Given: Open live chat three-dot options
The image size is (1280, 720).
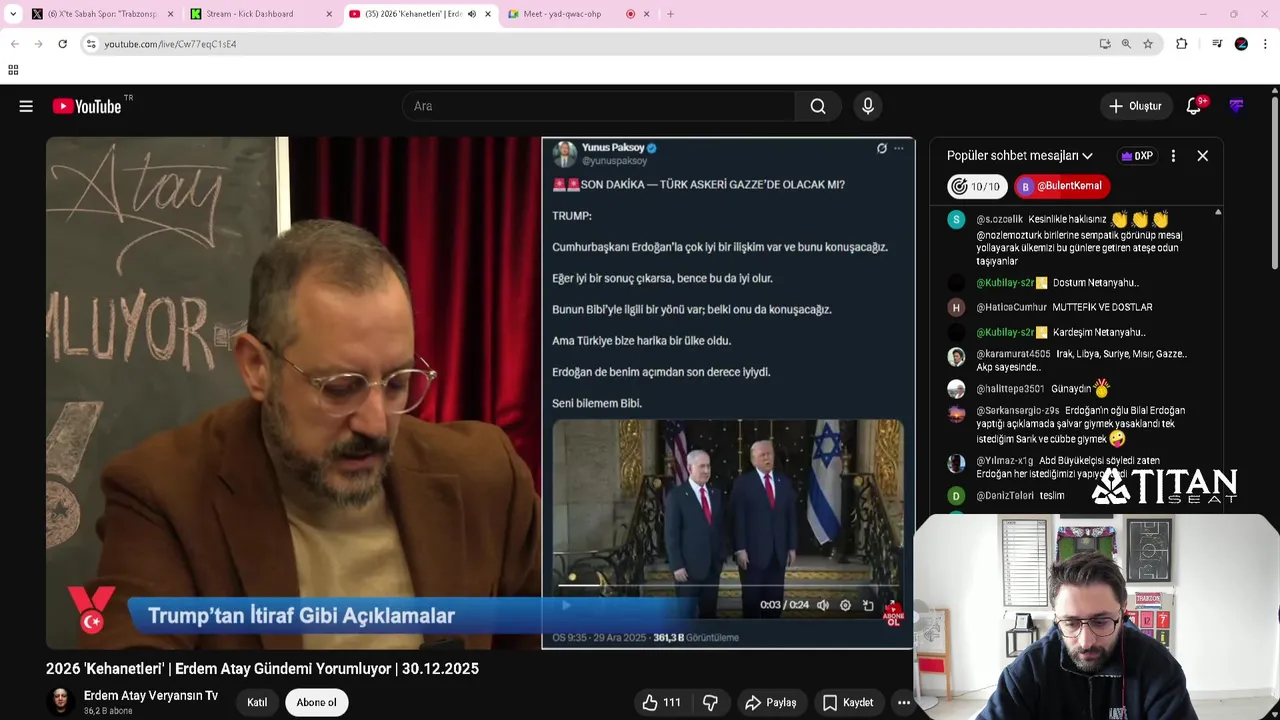Looking at the screenshot, I should click(1173, 156).
